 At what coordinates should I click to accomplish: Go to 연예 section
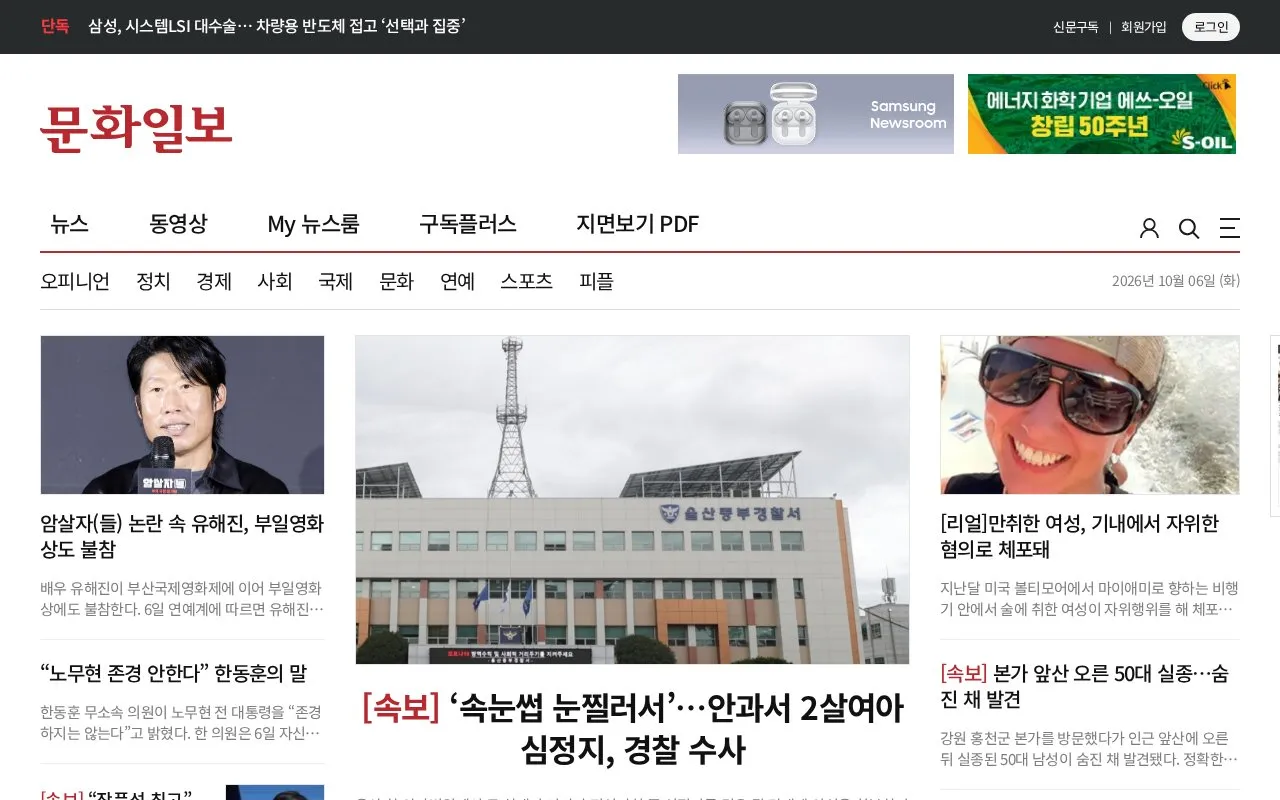(x=458, y=282)
